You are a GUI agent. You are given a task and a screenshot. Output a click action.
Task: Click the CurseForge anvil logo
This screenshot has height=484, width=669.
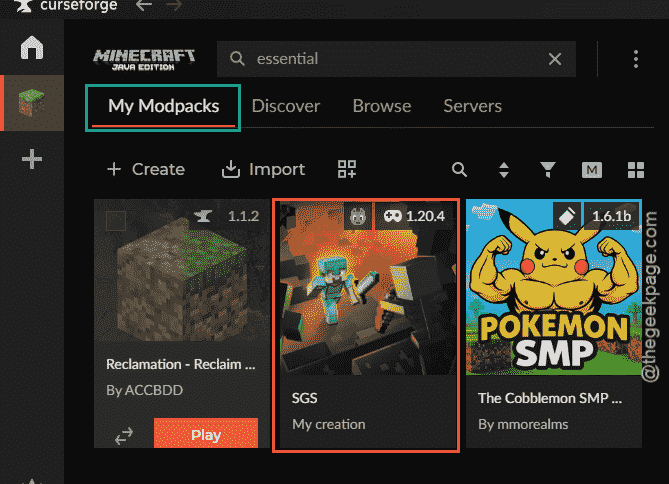[x=24, y=6]
